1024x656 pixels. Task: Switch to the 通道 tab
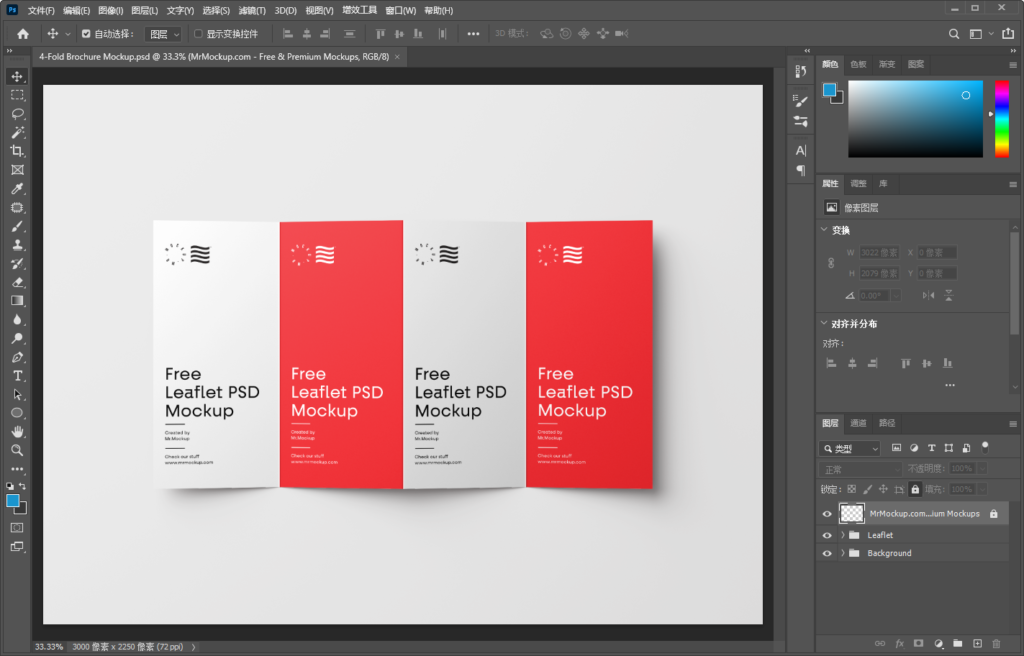coord(858,423)
